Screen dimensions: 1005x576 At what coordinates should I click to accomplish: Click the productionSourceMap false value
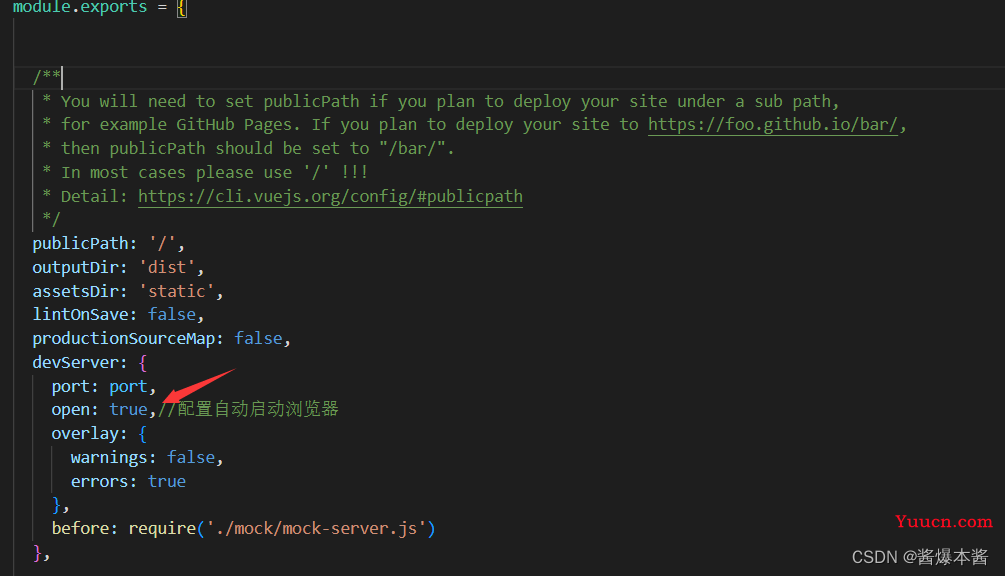258,338
